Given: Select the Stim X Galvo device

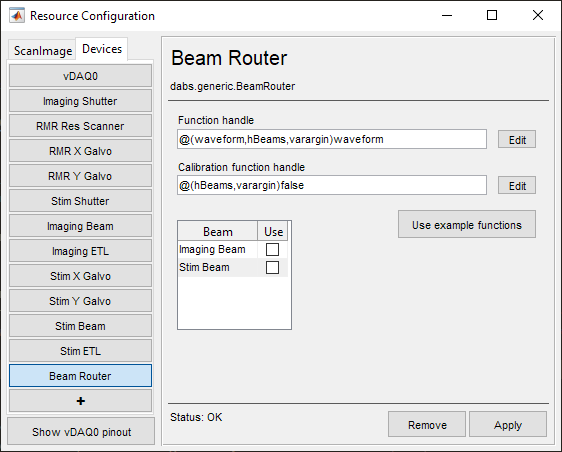Looking at the screenshot, I should point(80,276).
